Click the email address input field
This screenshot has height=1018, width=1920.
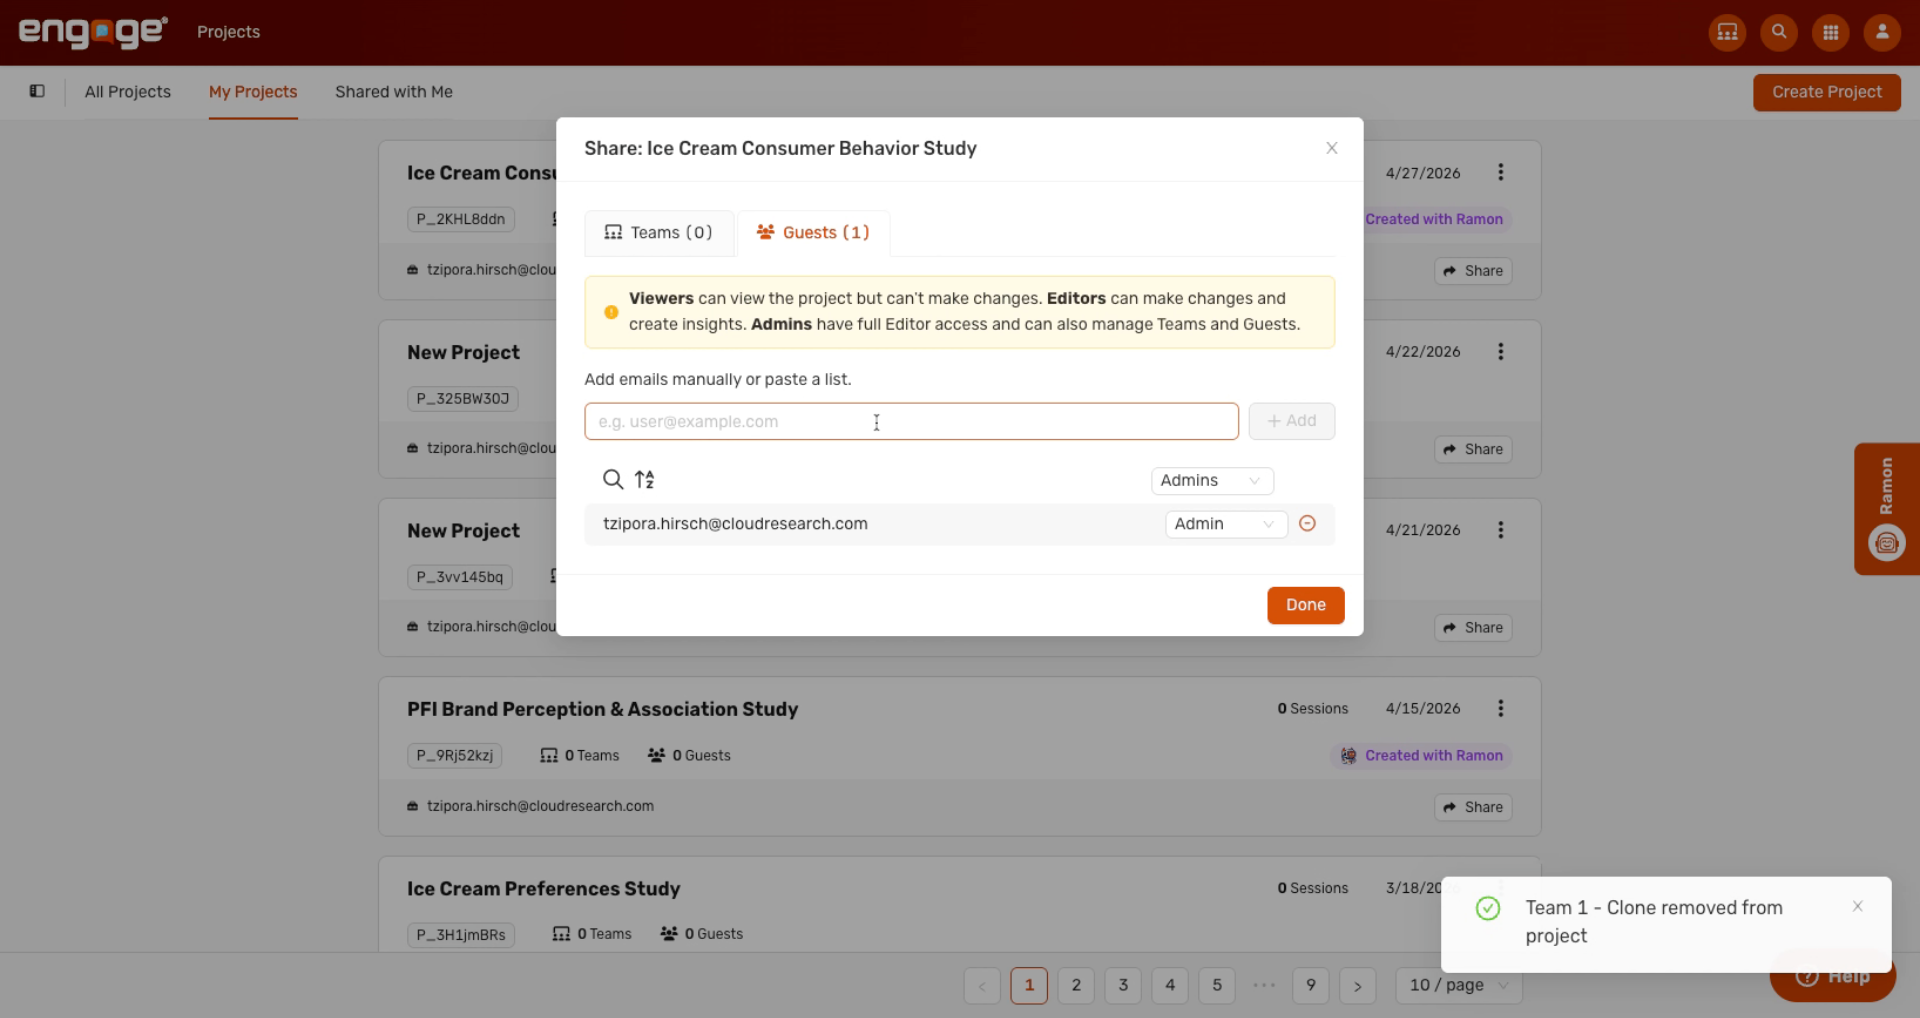pos(911,421)
